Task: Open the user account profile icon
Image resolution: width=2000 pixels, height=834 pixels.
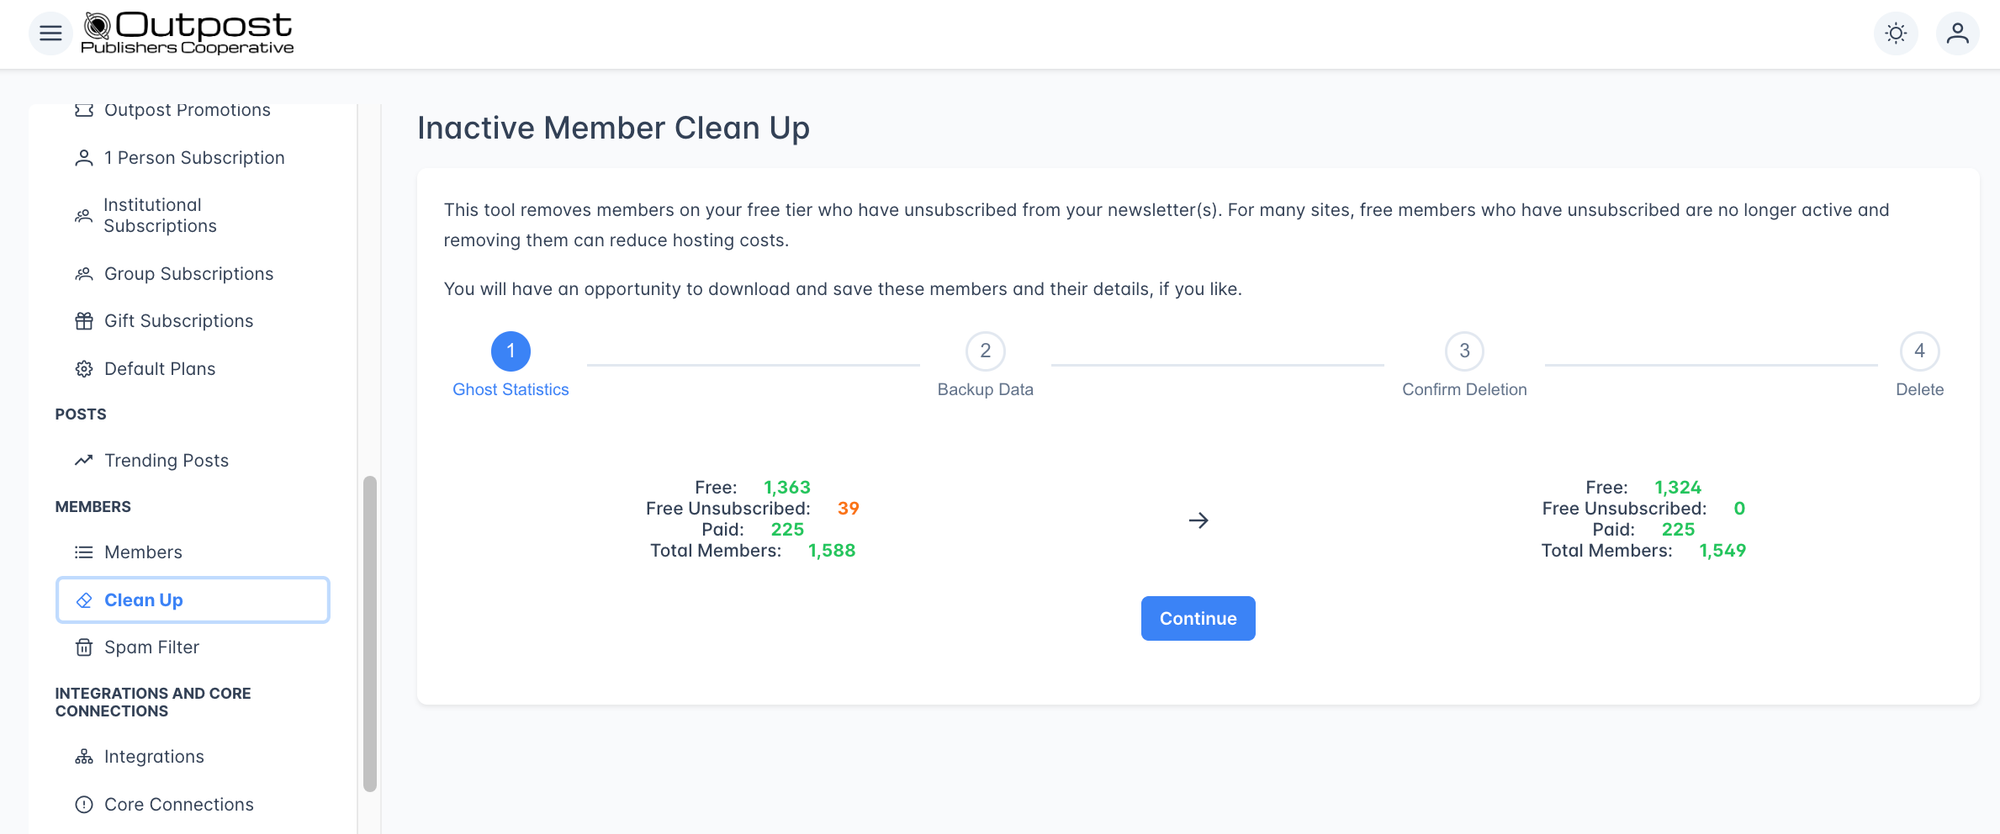Action: pyautogui.click(x=1957, y=34)
